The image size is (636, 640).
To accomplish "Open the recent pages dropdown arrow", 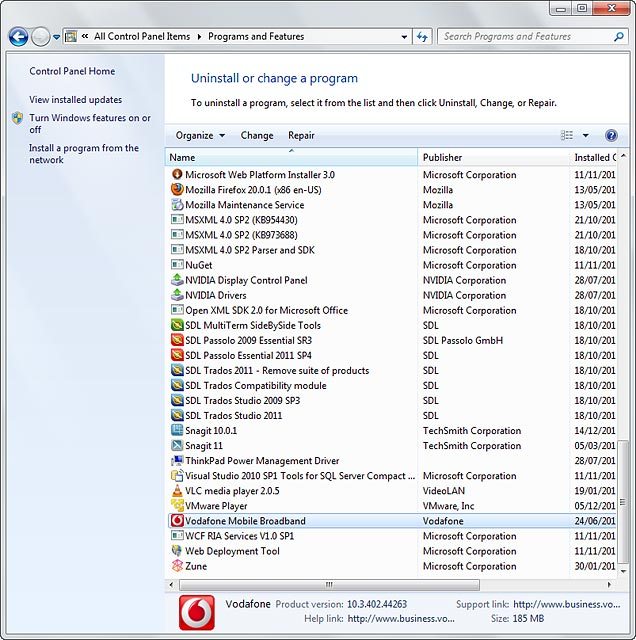I will pyautogui.click(x=57, y=37).
